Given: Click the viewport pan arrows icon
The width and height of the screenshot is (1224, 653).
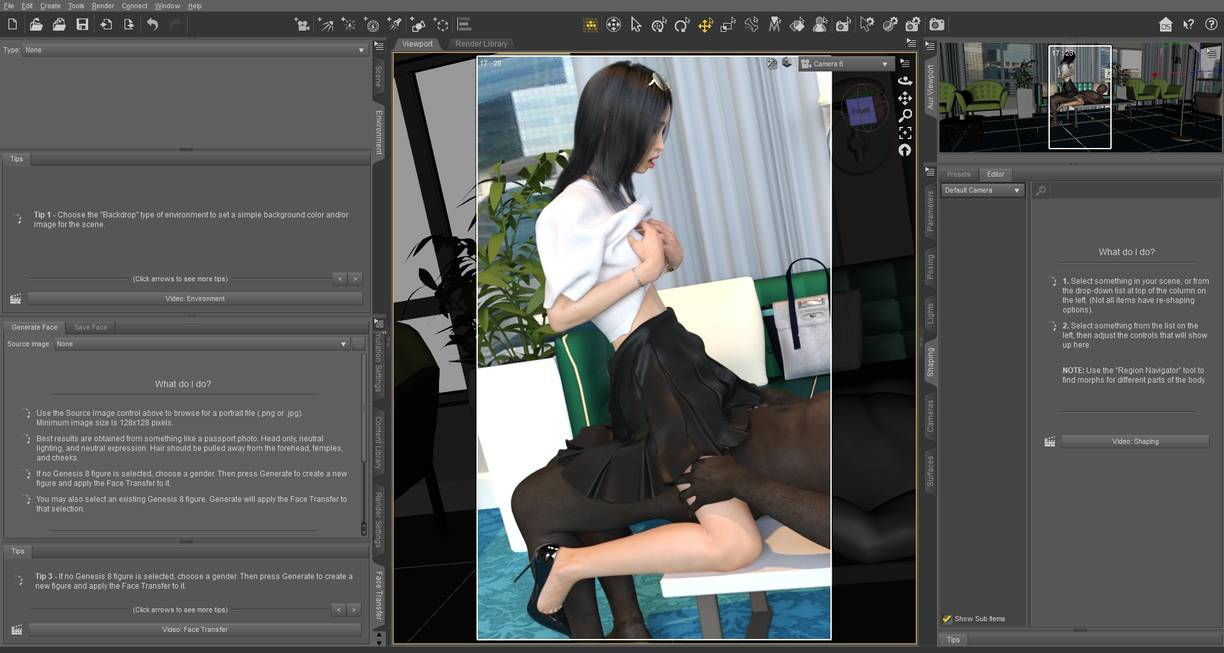Looking at the screenshot, I should coord(904,98).
